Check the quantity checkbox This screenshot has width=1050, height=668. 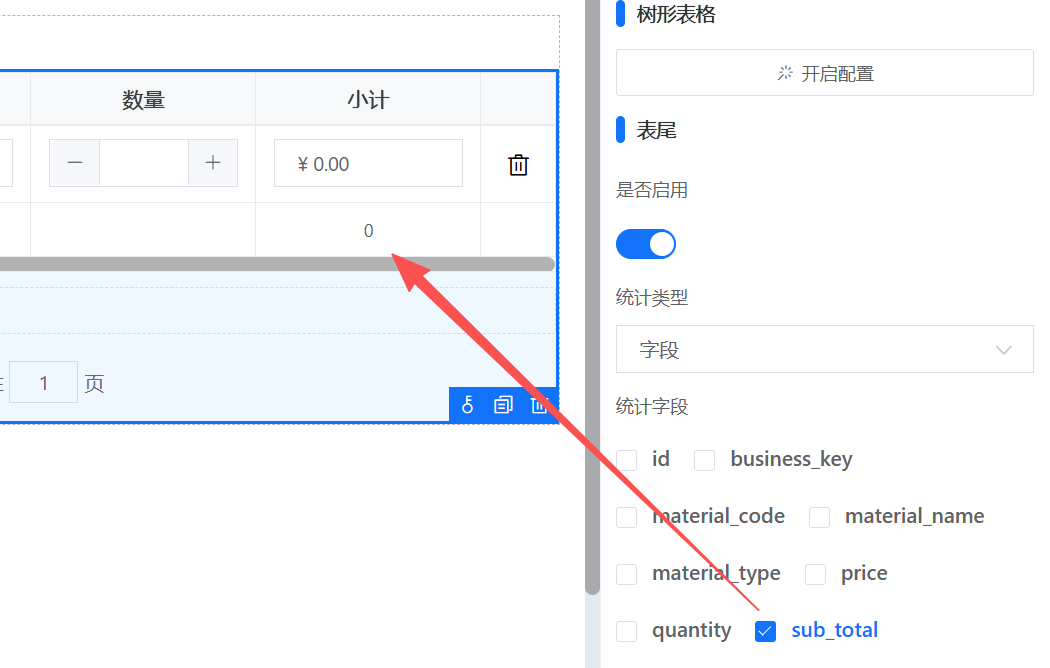coord(627,631)
